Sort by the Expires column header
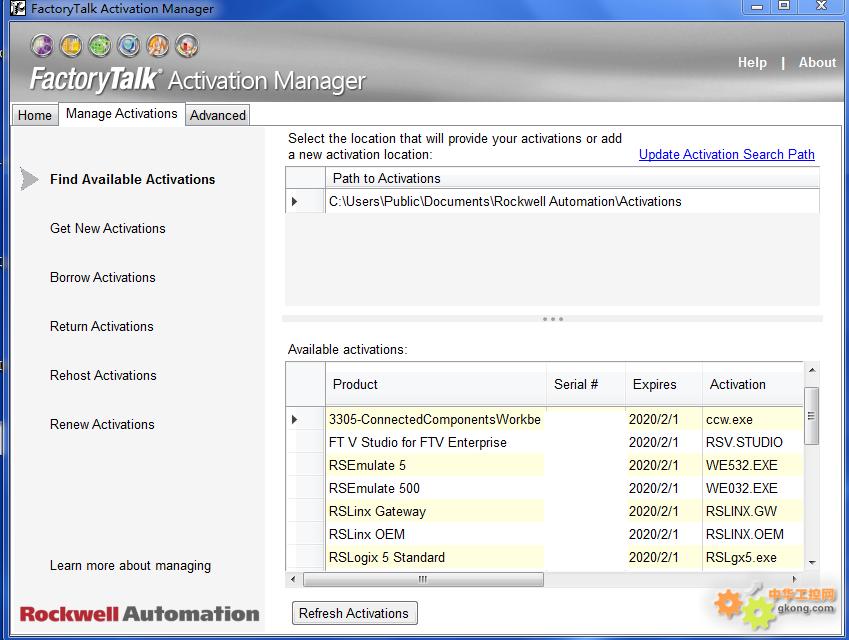Screen dimensions: 849x640 664,384
